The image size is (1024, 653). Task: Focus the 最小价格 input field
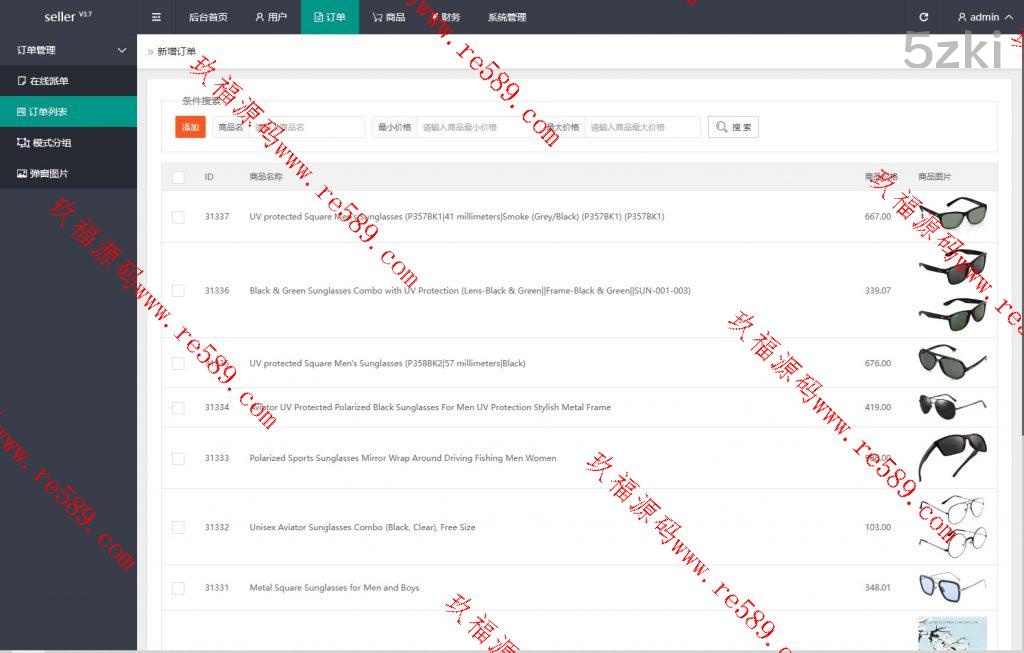[x=475, y=127]
